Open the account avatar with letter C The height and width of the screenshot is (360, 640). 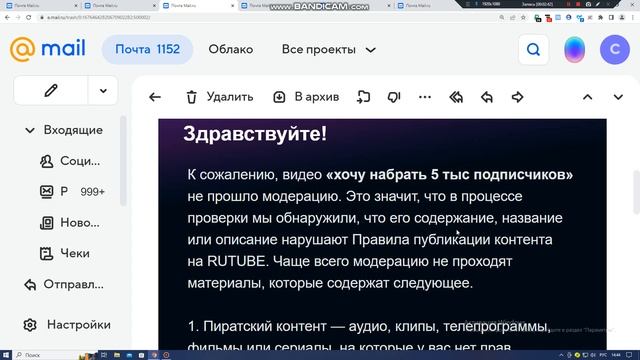coord(615,50)
